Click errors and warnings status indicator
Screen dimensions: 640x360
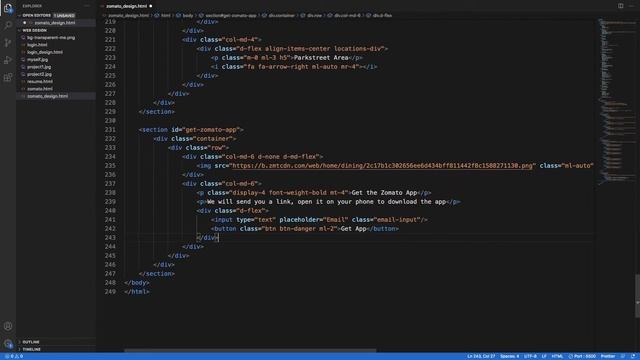pos(13,356)
